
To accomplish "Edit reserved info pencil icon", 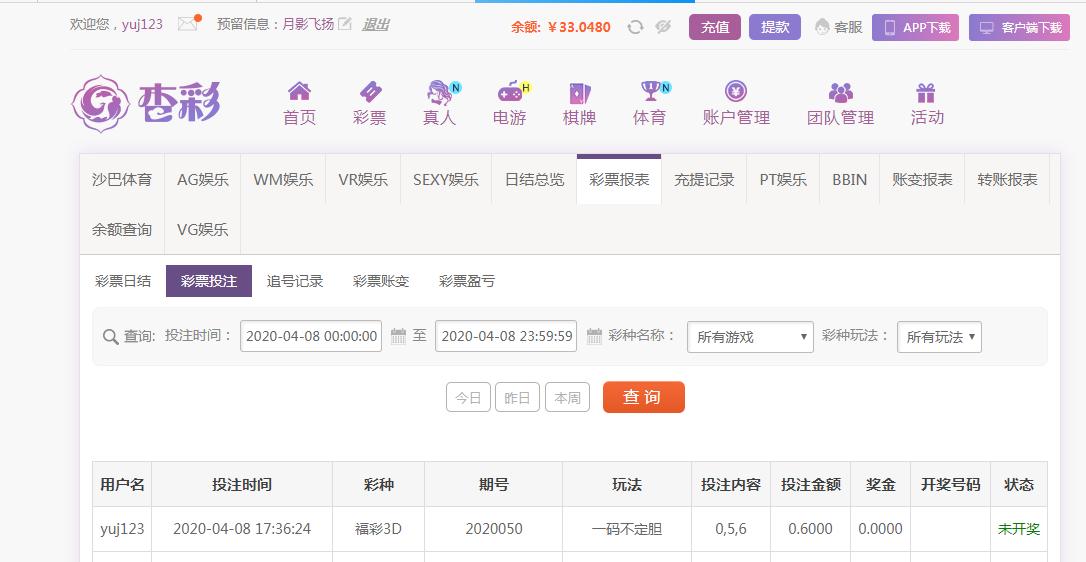I will [x=345, y=25].
